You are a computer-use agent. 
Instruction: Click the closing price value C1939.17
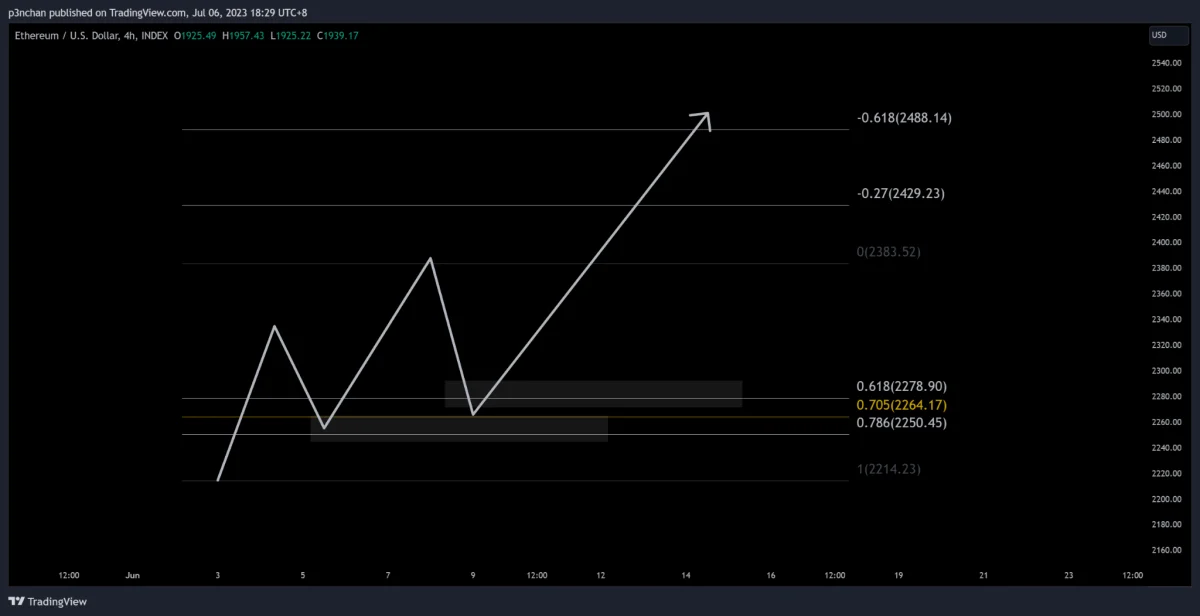(336, 36)
